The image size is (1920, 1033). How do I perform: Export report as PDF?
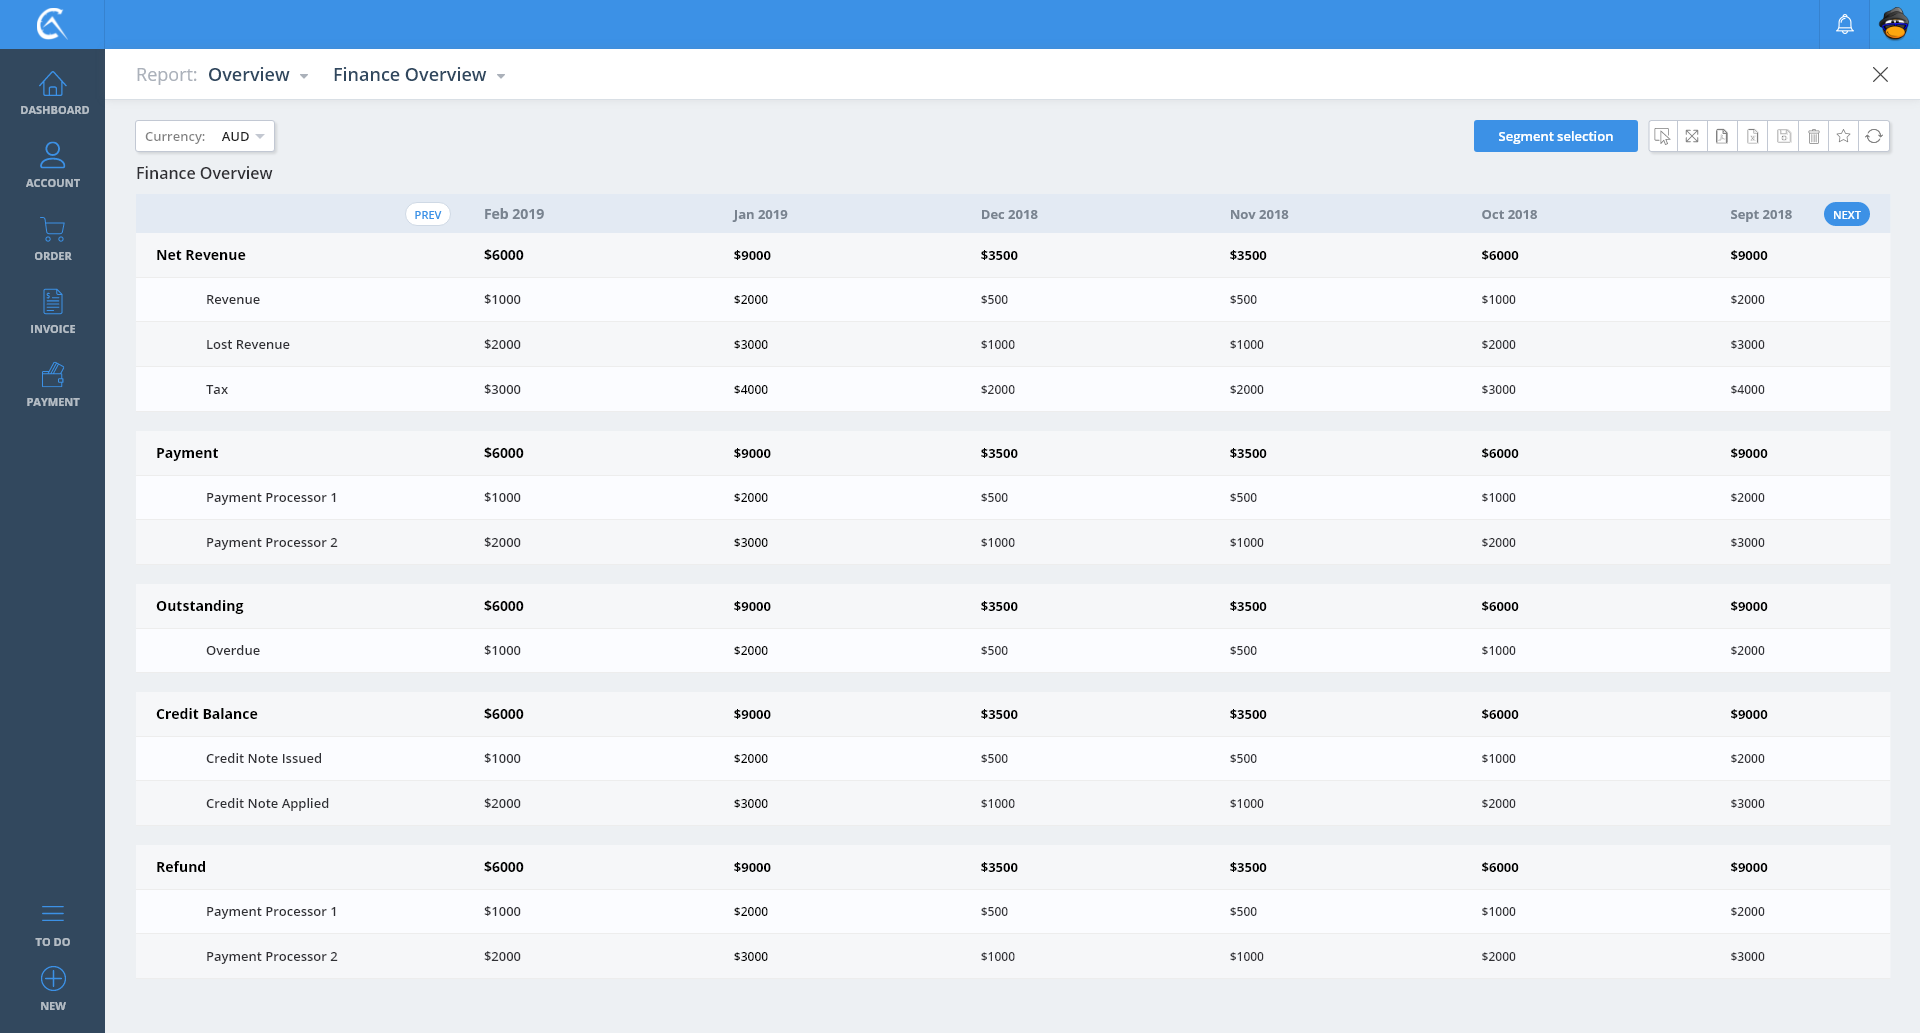click(1722, 136)
